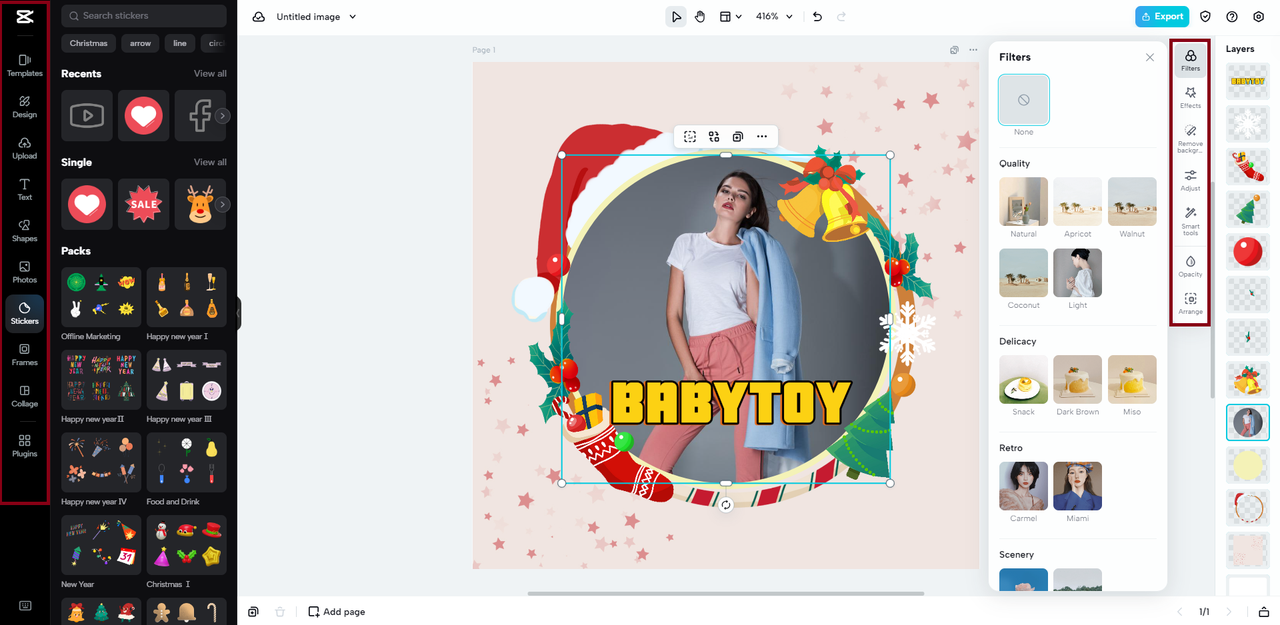Open the Filters tab on right toolbar
Viewport: 1280px width, 625px height.
pos(1190,60)
